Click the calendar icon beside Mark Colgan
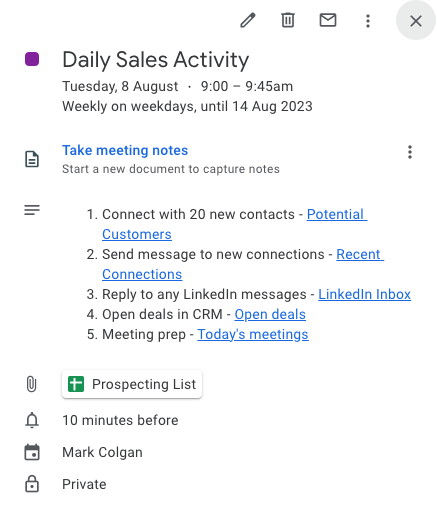Image resolution: width=437 pixels, height=511 pixels. (32, 452)
